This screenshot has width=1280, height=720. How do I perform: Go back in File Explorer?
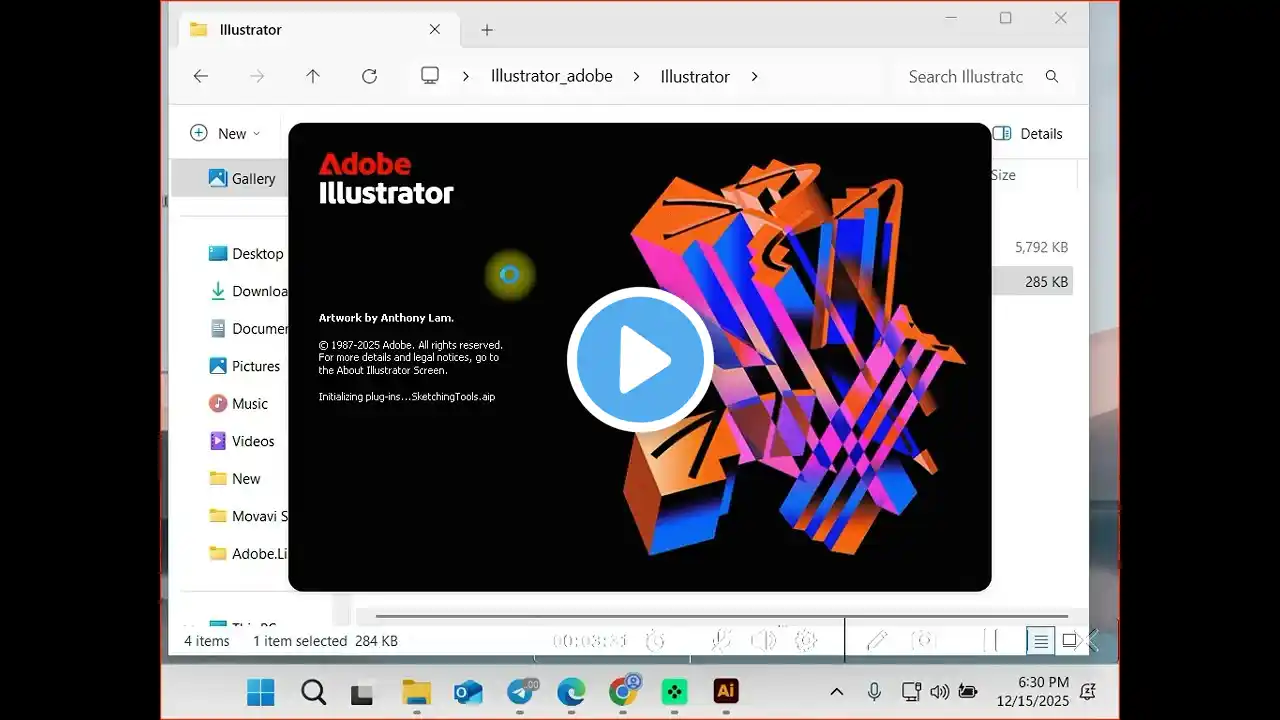(201, 76)
